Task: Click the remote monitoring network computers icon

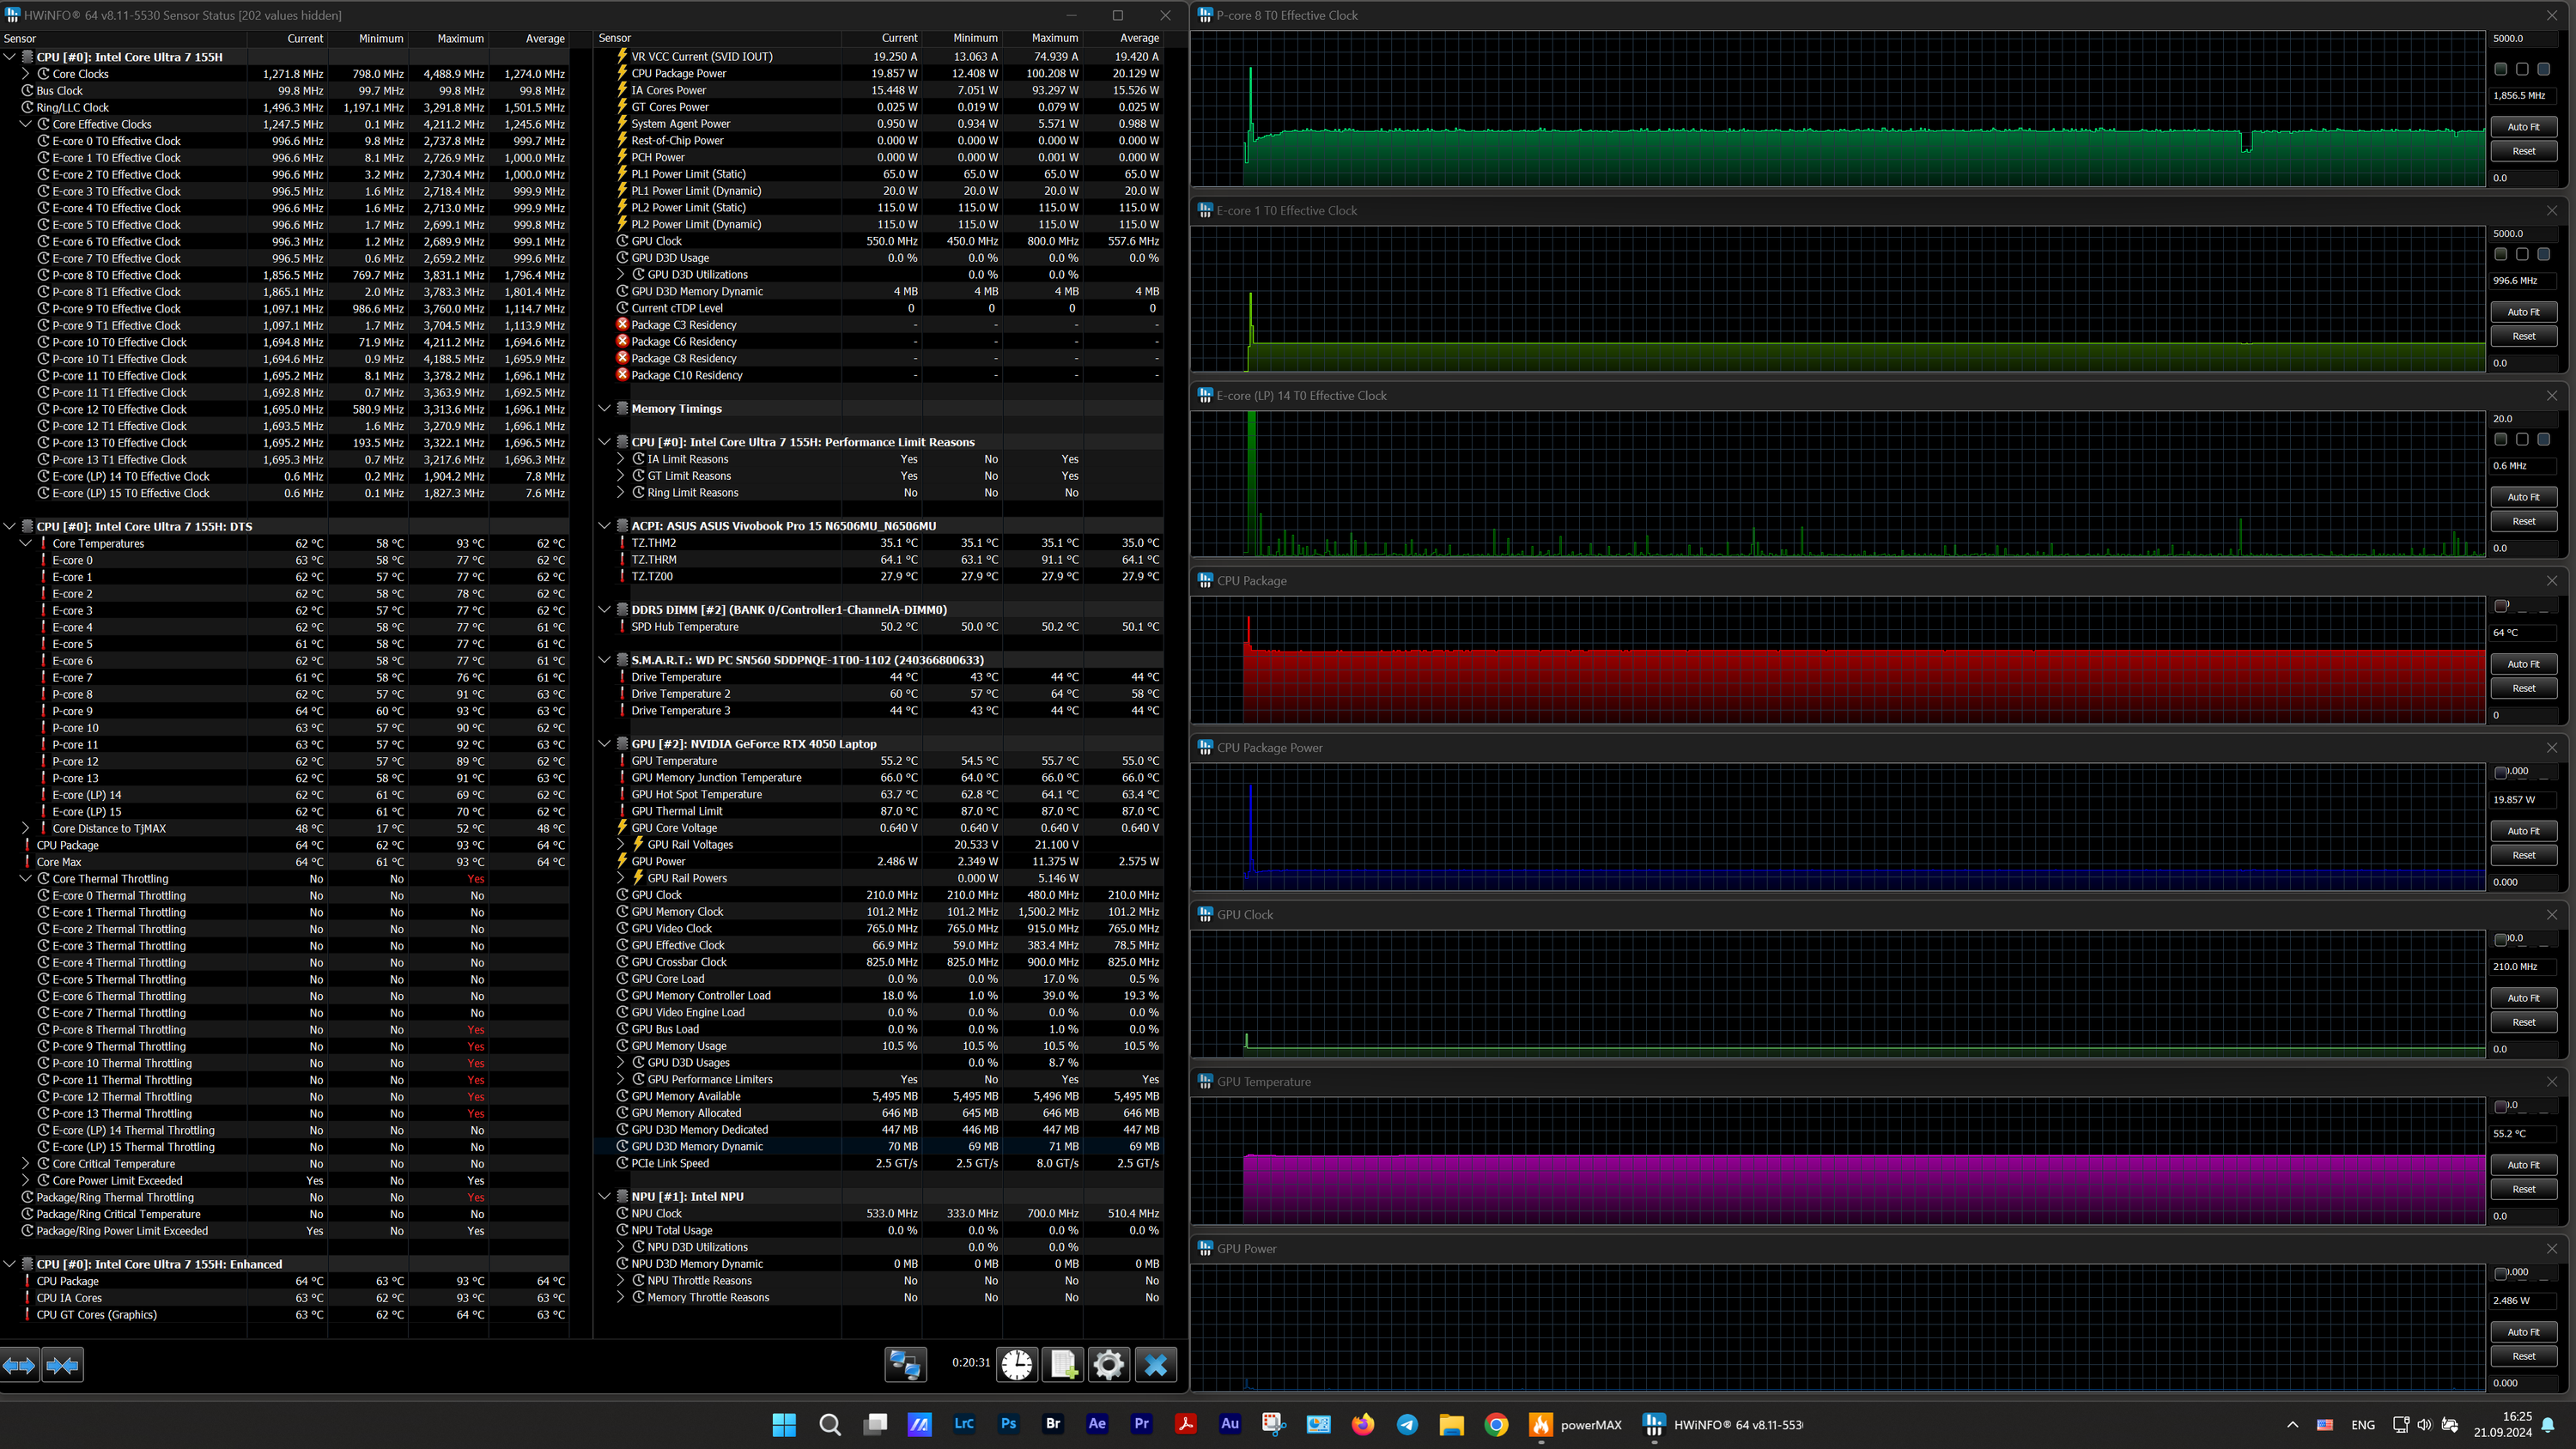Action: [x=905, y=1364]
